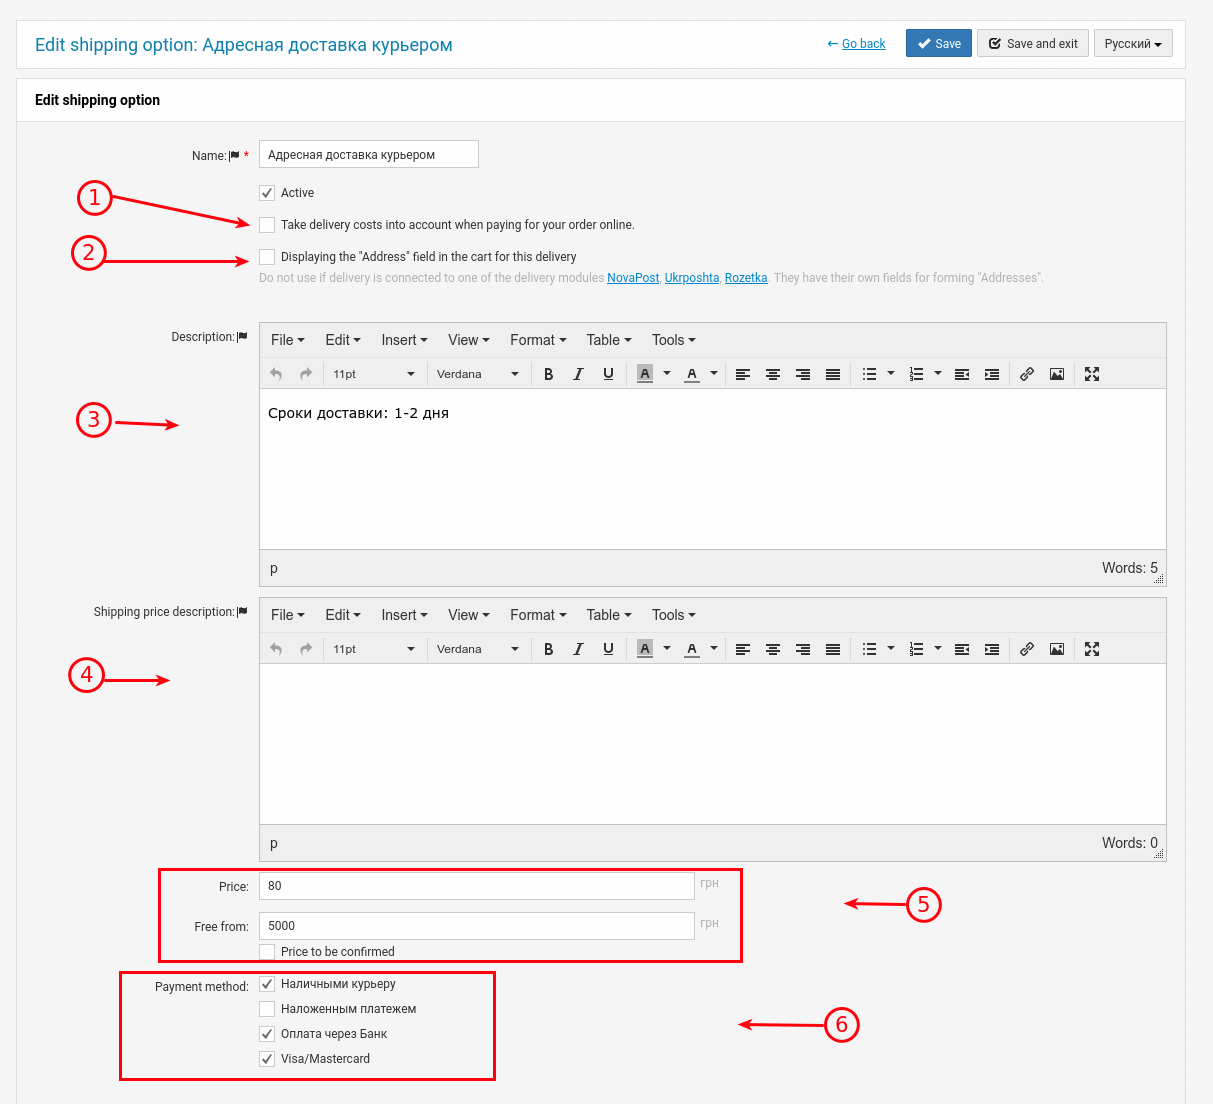Open the Русский language dropdown

[x=1133, y=44]
